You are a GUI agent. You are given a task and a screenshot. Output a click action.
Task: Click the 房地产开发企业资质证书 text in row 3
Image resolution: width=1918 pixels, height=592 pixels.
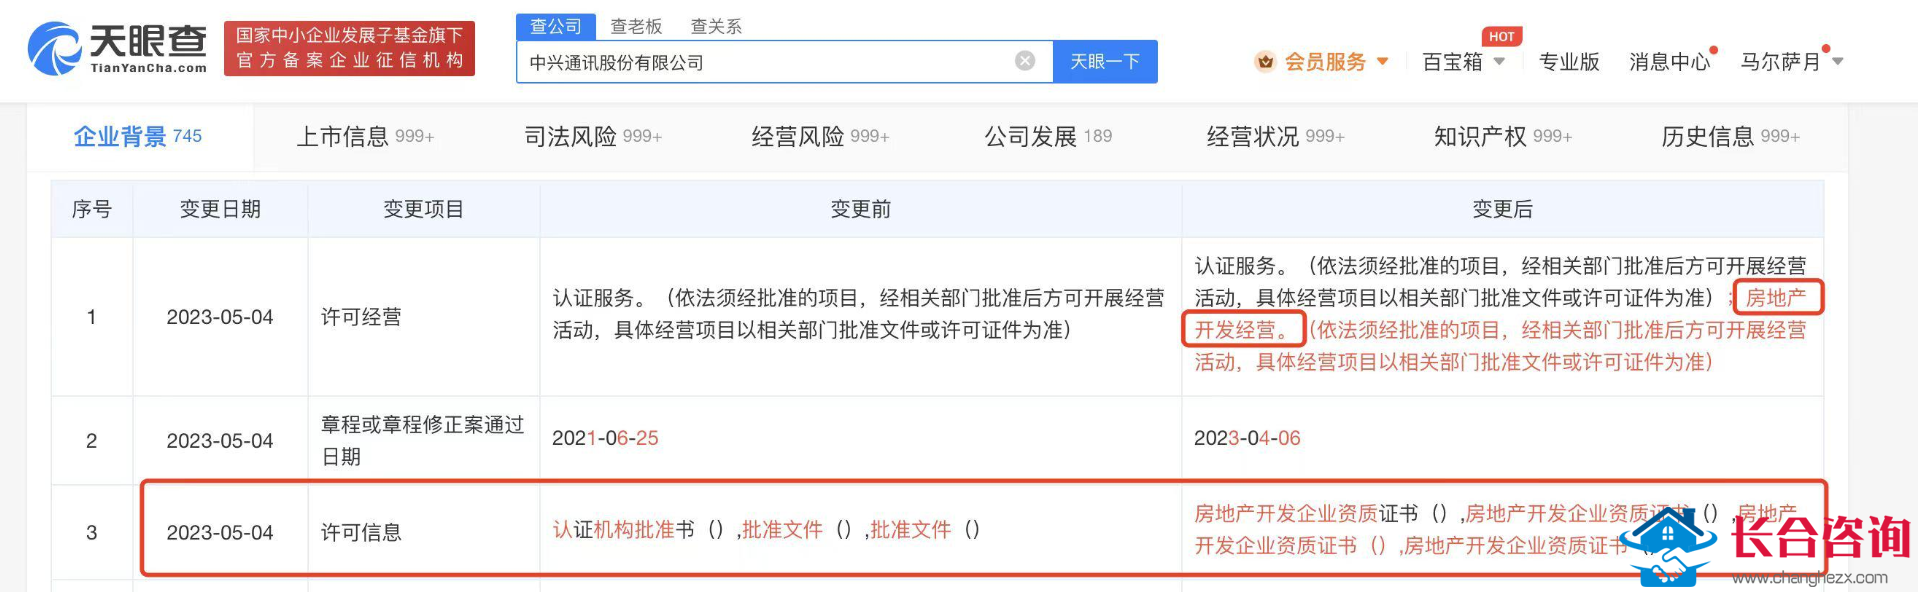tap(1306, 514)
